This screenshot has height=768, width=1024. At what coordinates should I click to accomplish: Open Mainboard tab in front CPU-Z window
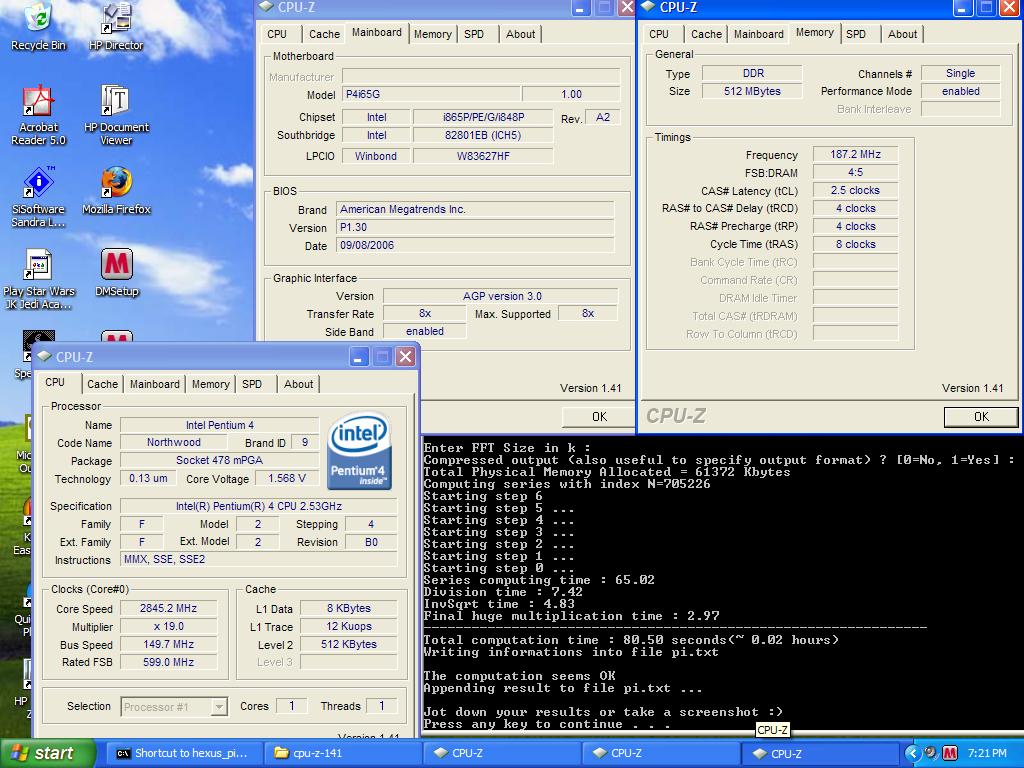[x=154, y=384]
